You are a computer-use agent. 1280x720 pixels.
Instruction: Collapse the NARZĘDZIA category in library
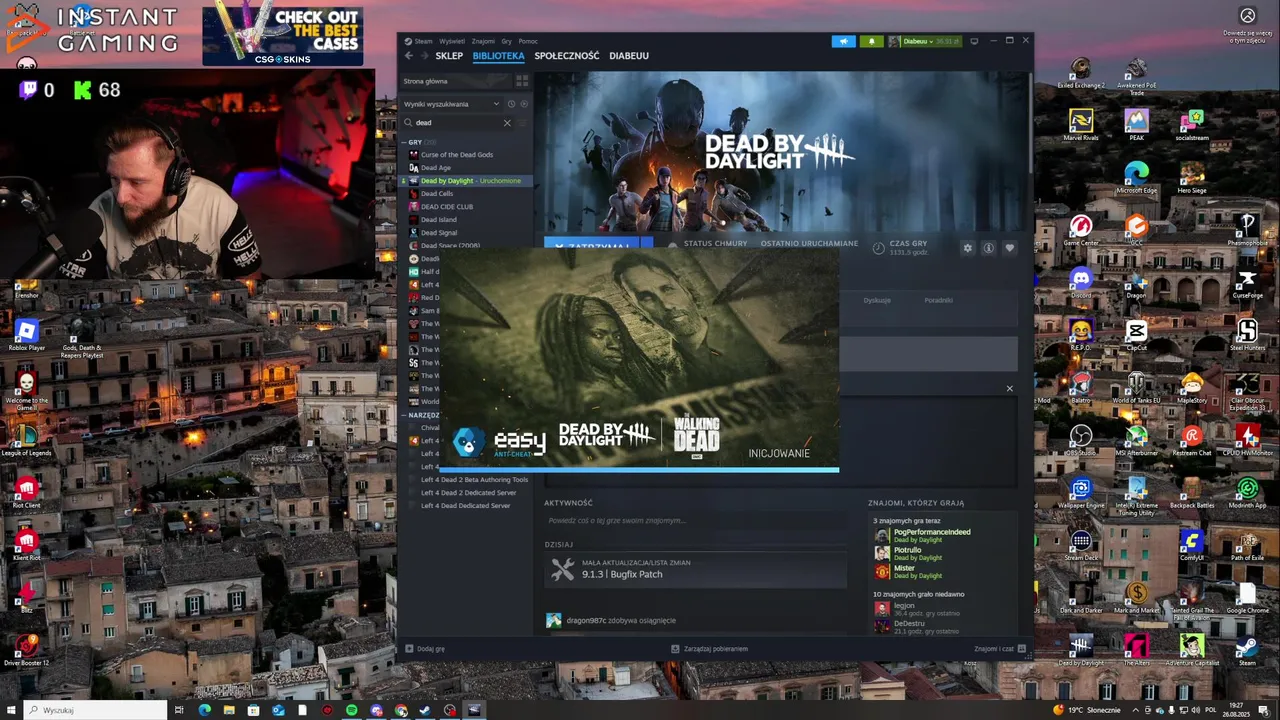coord(404,415)
